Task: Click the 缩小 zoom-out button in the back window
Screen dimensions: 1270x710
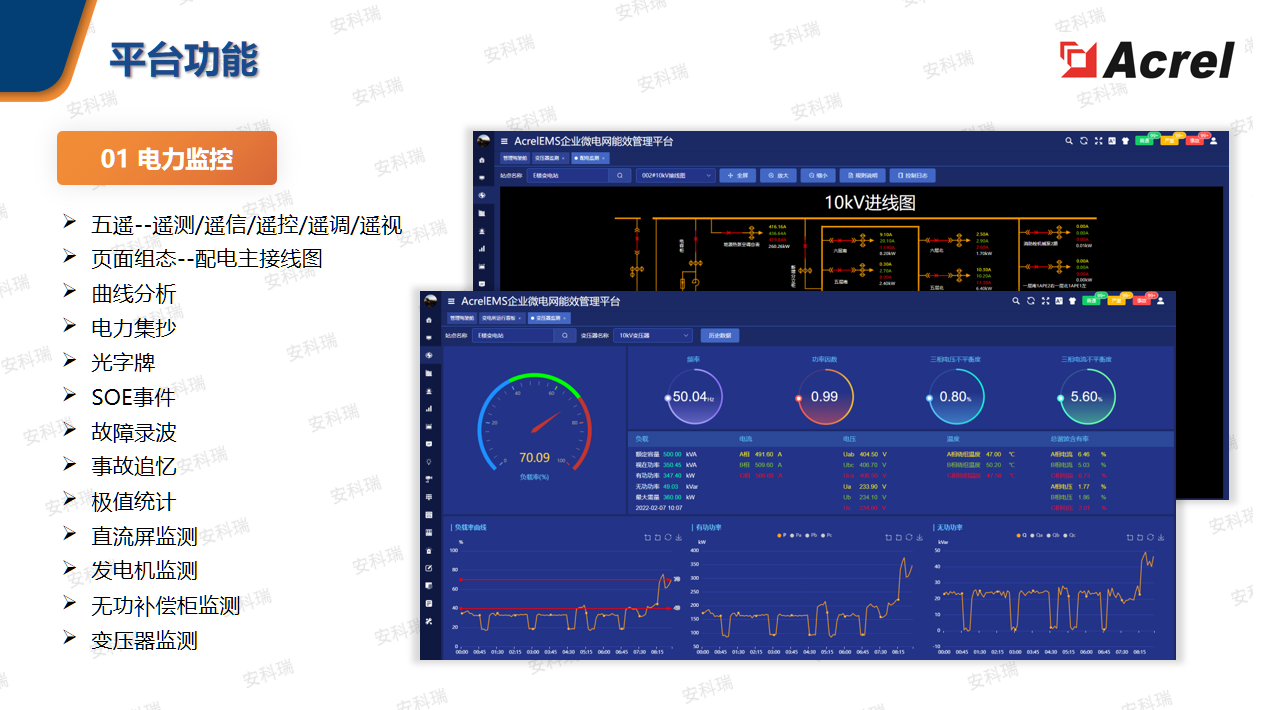Action: tap(818, 175)
